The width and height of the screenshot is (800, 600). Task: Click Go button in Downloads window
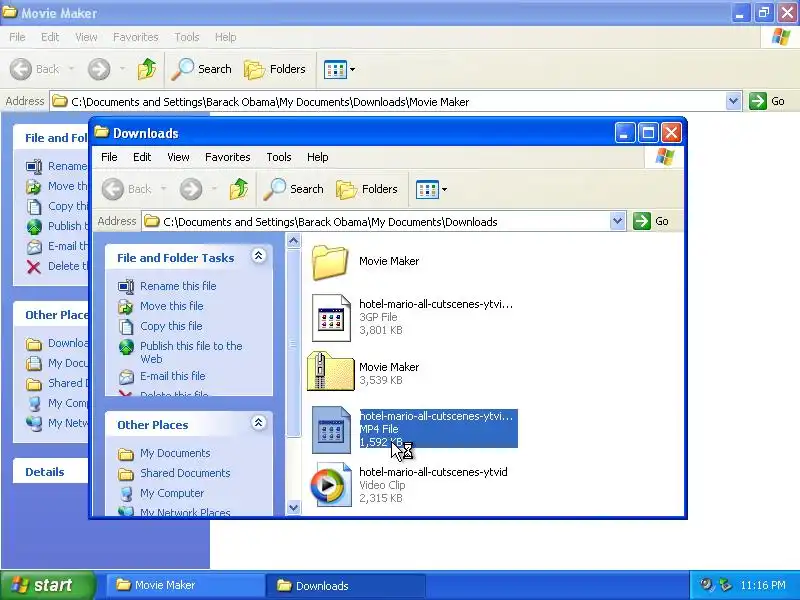[651, 221]
